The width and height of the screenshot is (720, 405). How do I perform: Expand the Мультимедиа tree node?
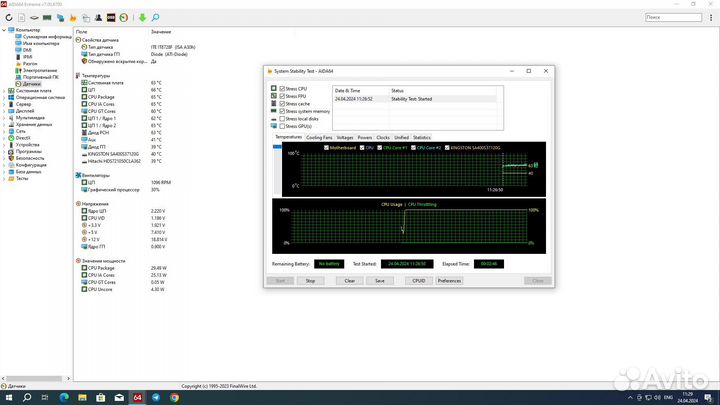(4, 118)
